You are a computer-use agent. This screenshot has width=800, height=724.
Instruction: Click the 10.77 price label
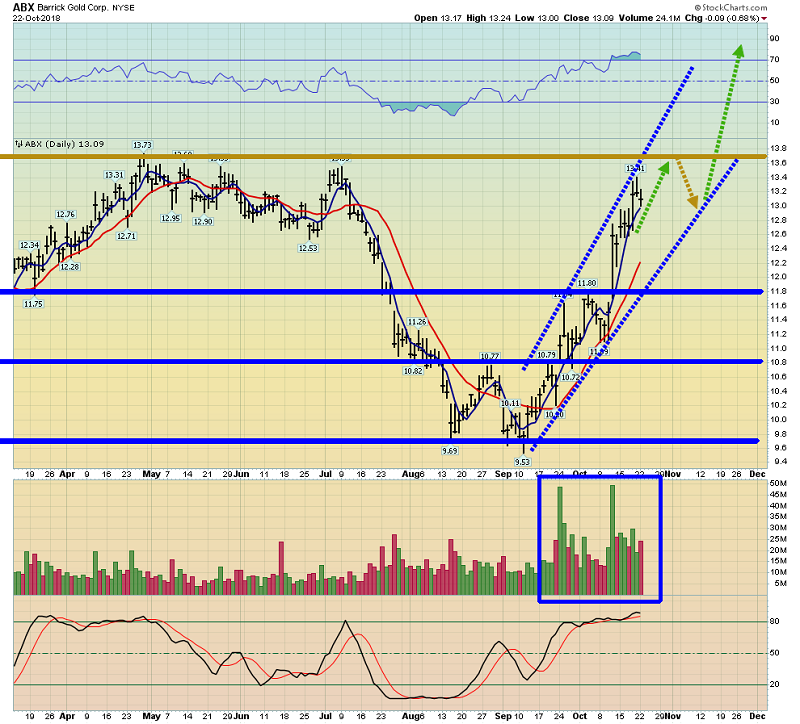coord(490,356)
